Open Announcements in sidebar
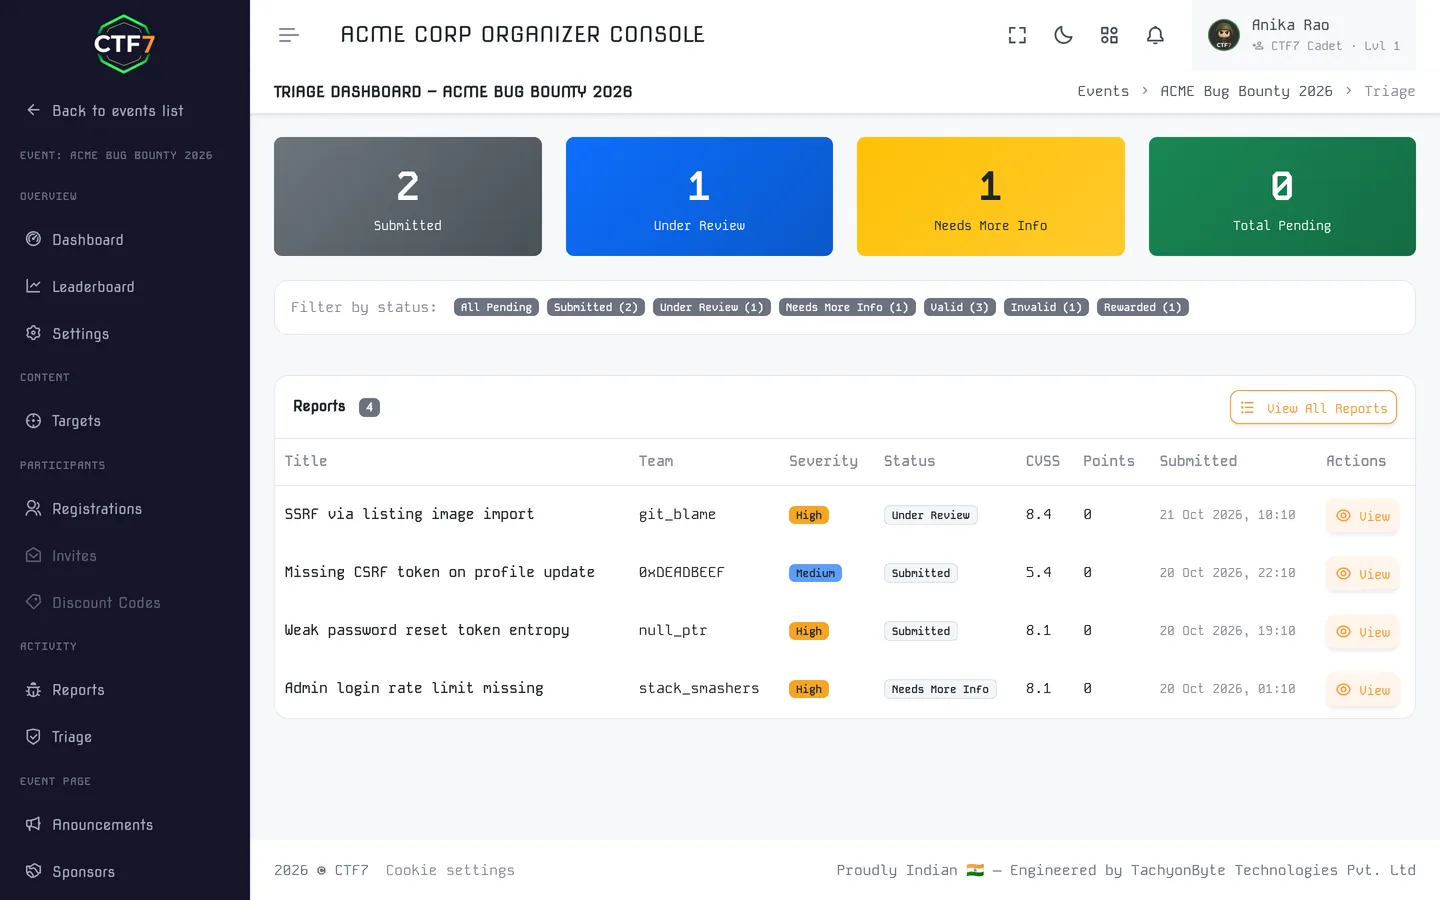The image size is (1440, 900). [x=89, y=825]
